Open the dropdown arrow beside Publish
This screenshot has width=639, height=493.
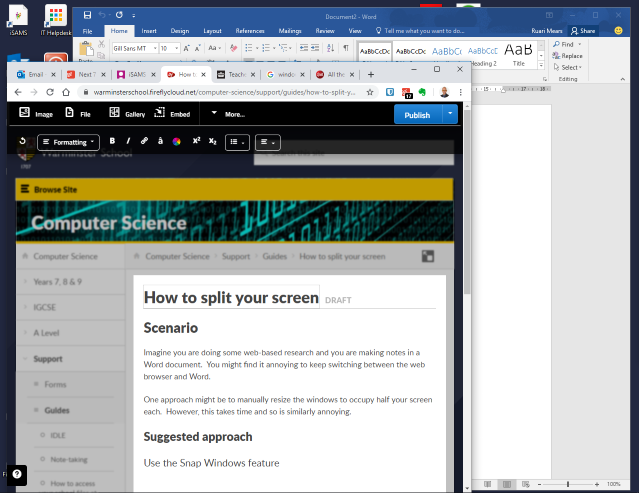tap(450, 115)
